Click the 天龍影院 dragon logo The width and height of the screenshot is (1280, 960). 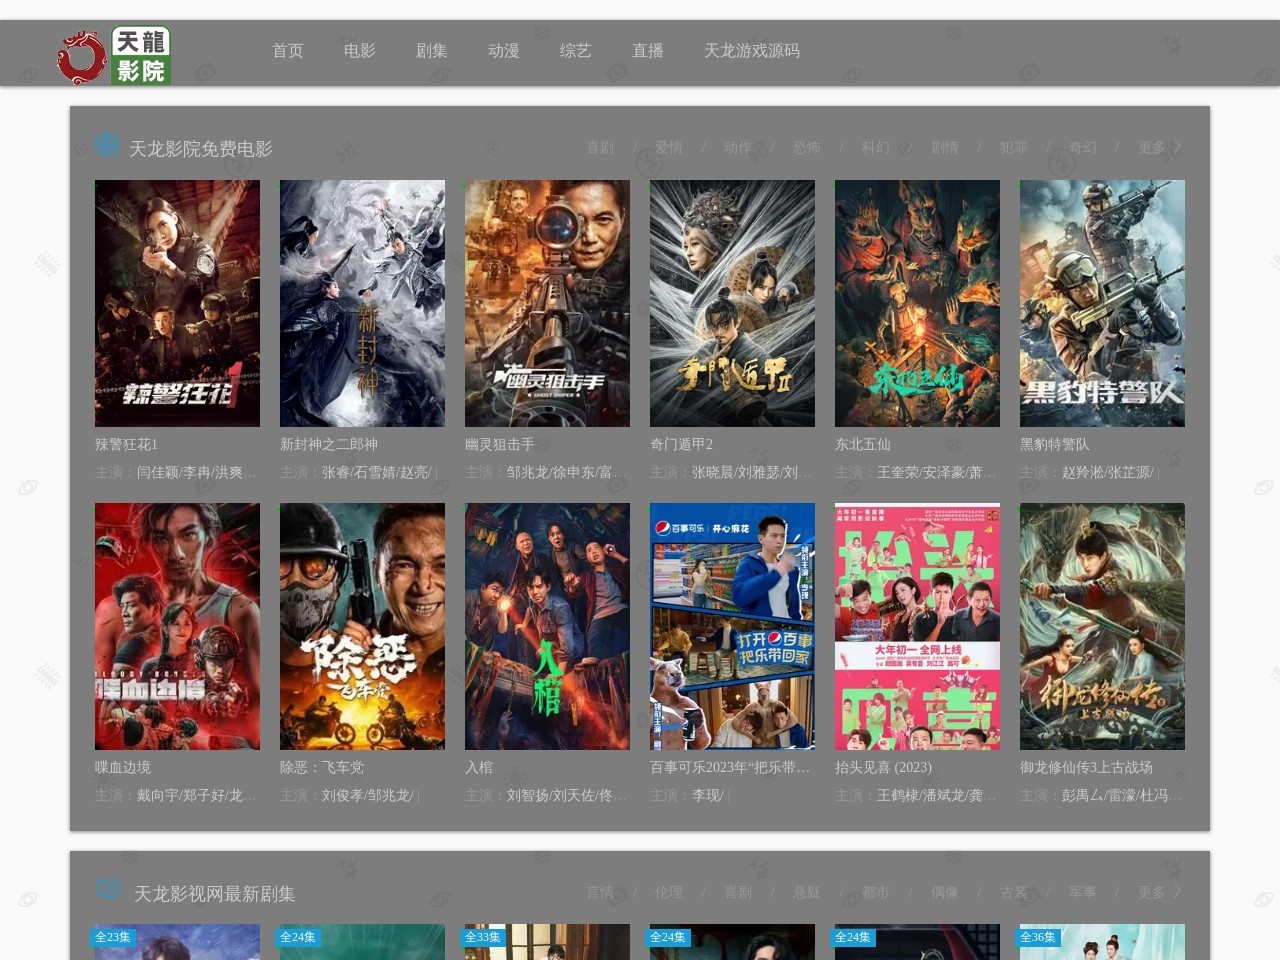113,55
